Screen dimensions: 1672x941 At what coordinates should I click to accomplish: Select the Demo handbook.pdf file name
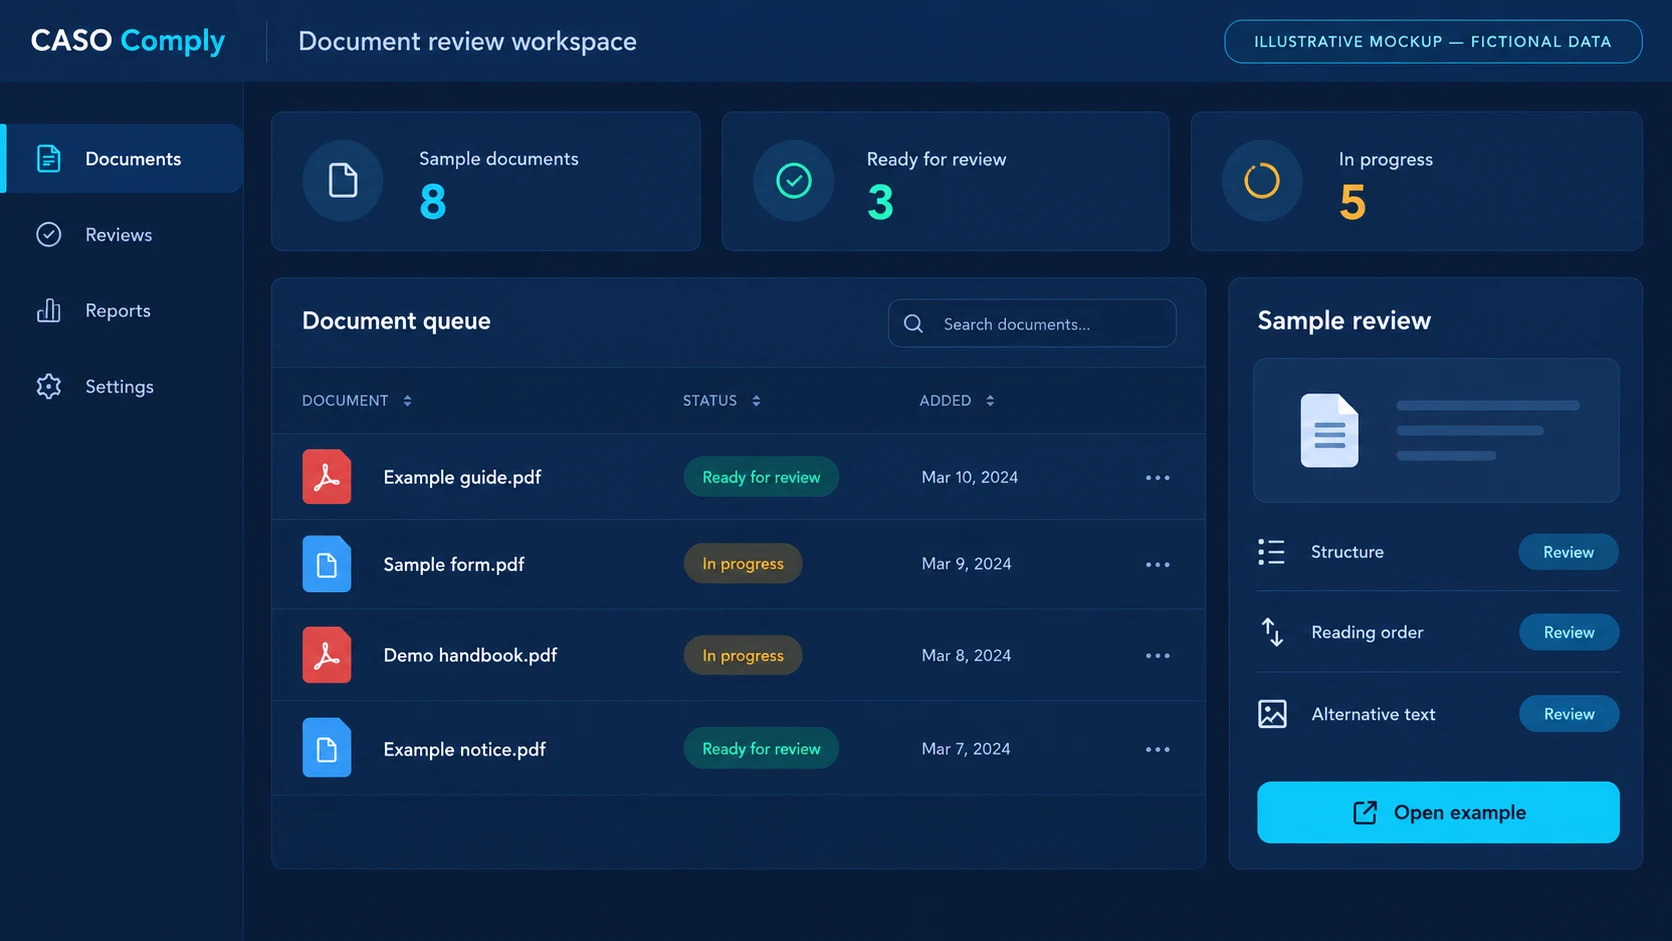click(x=470, y=655)
